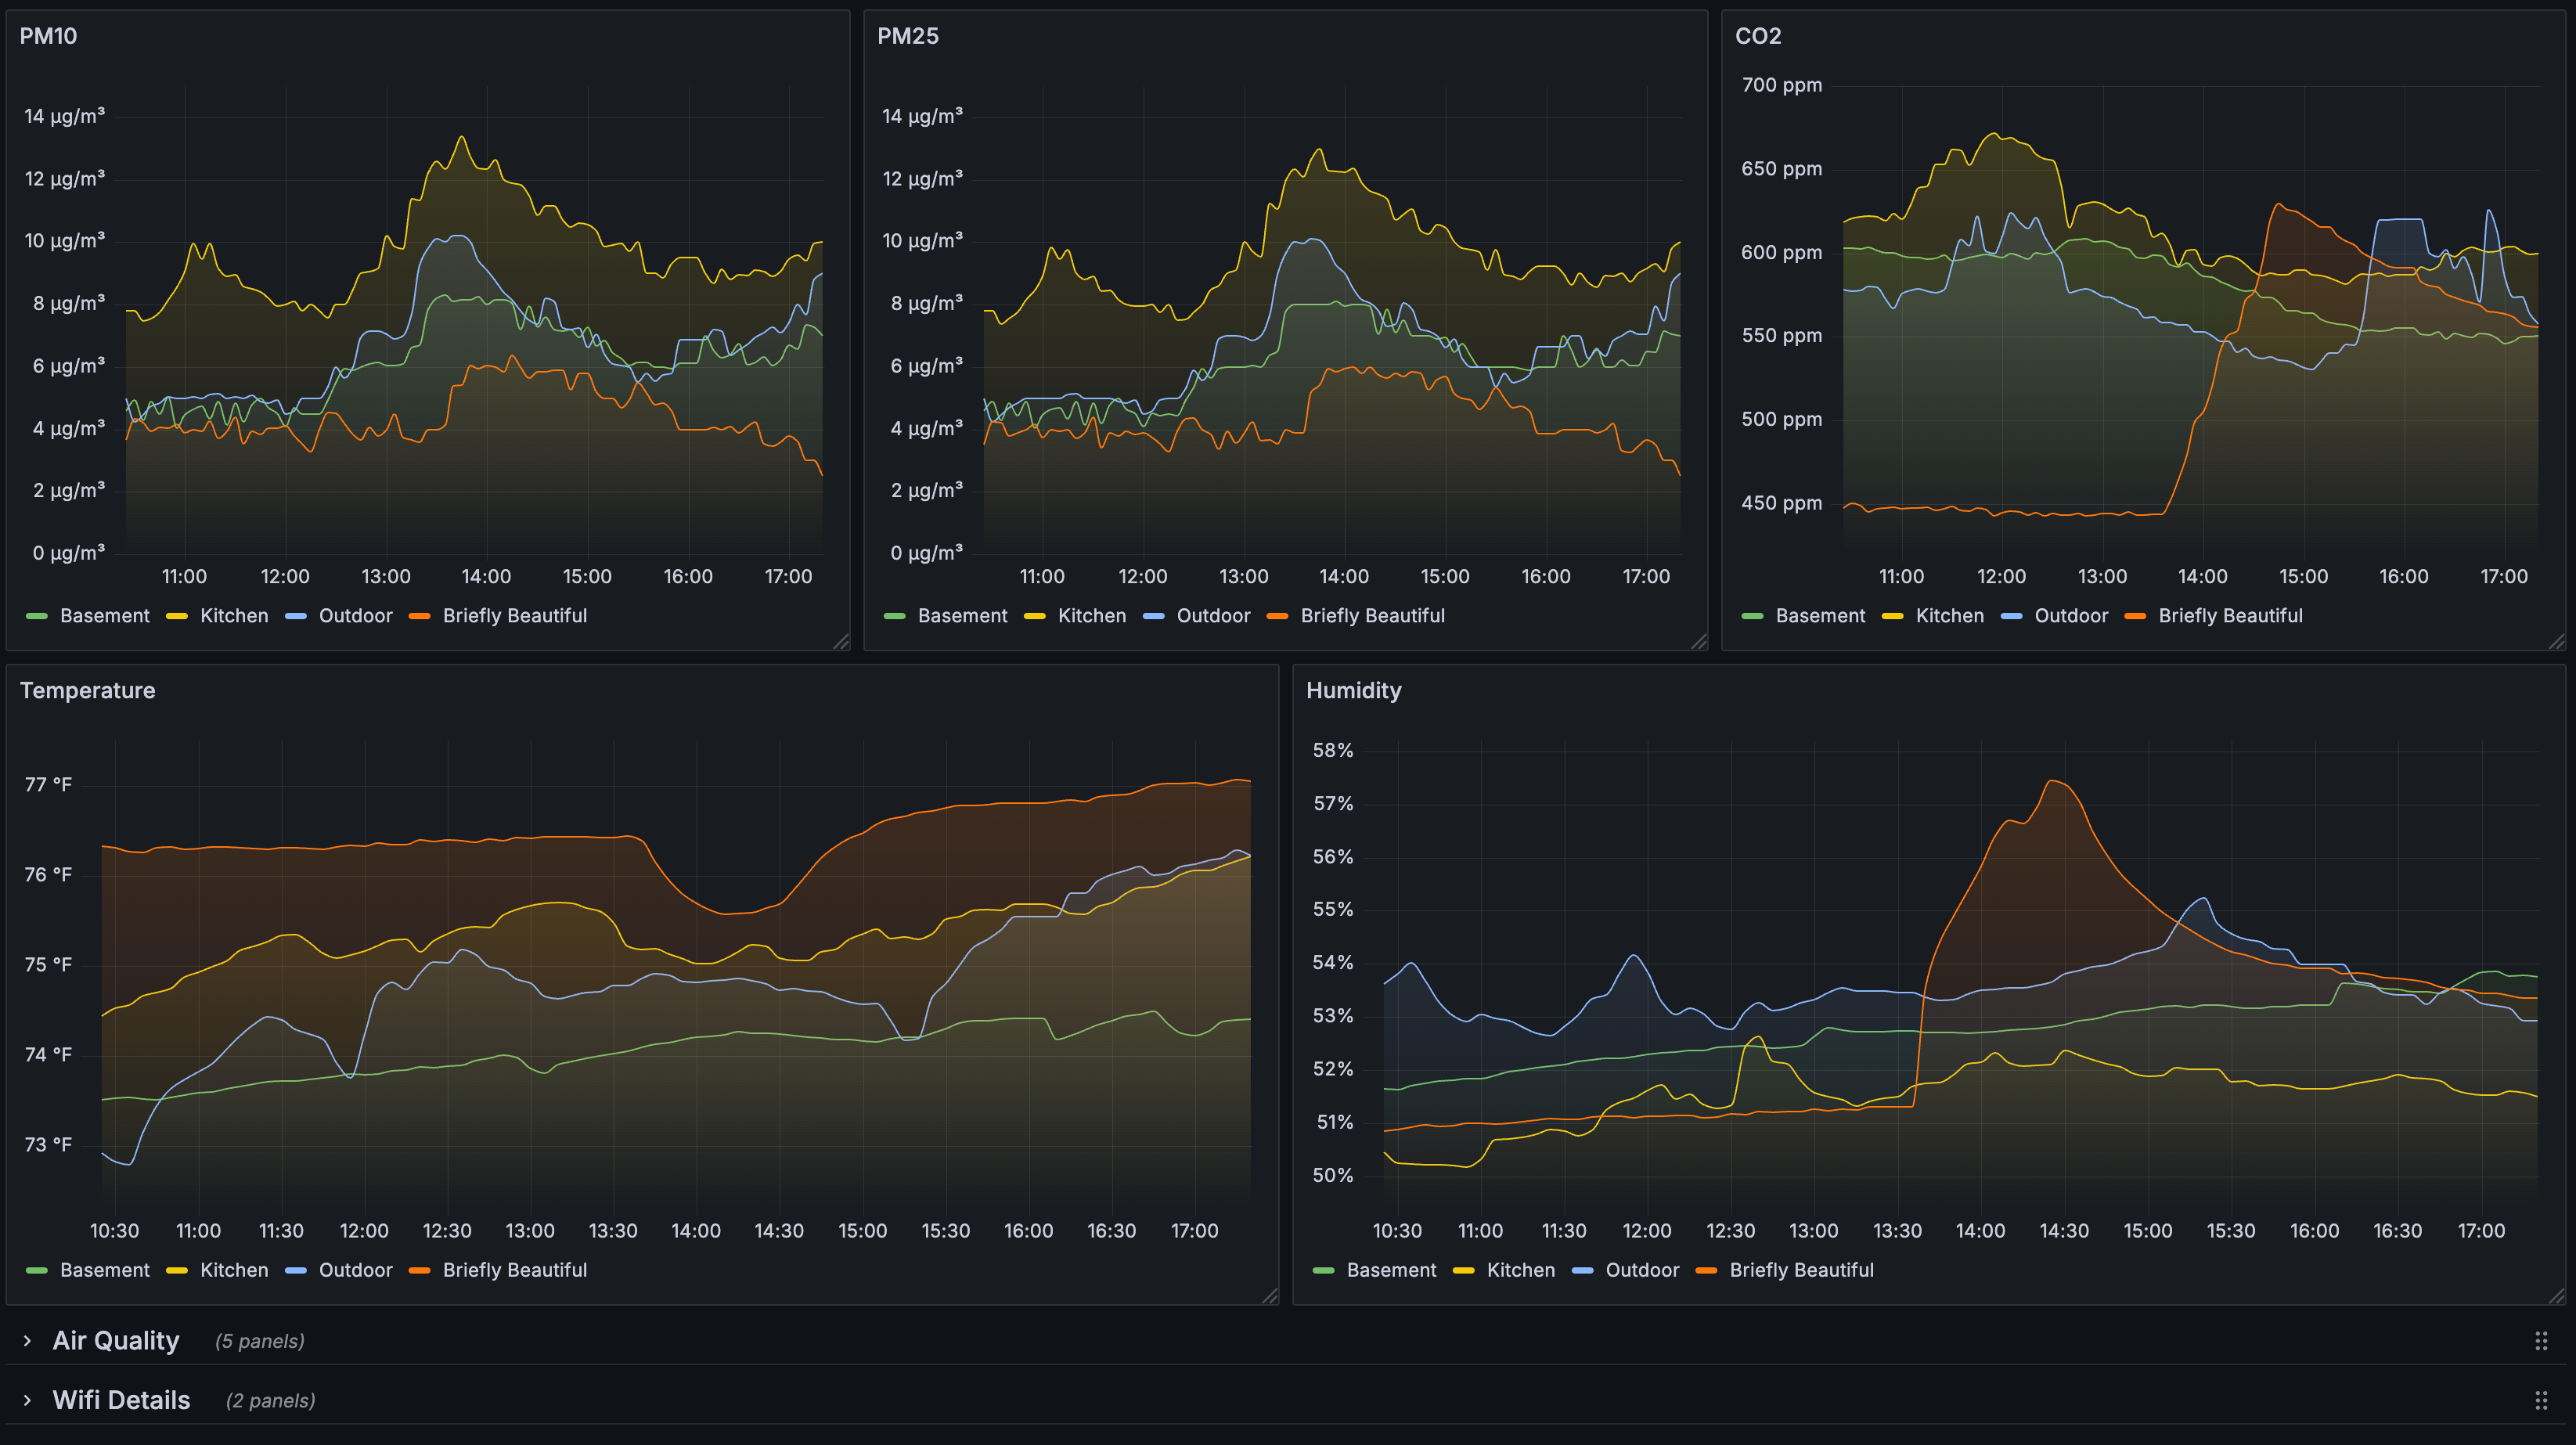
Task: Open the Air Quality row title
Action: tap(116, 1341)
